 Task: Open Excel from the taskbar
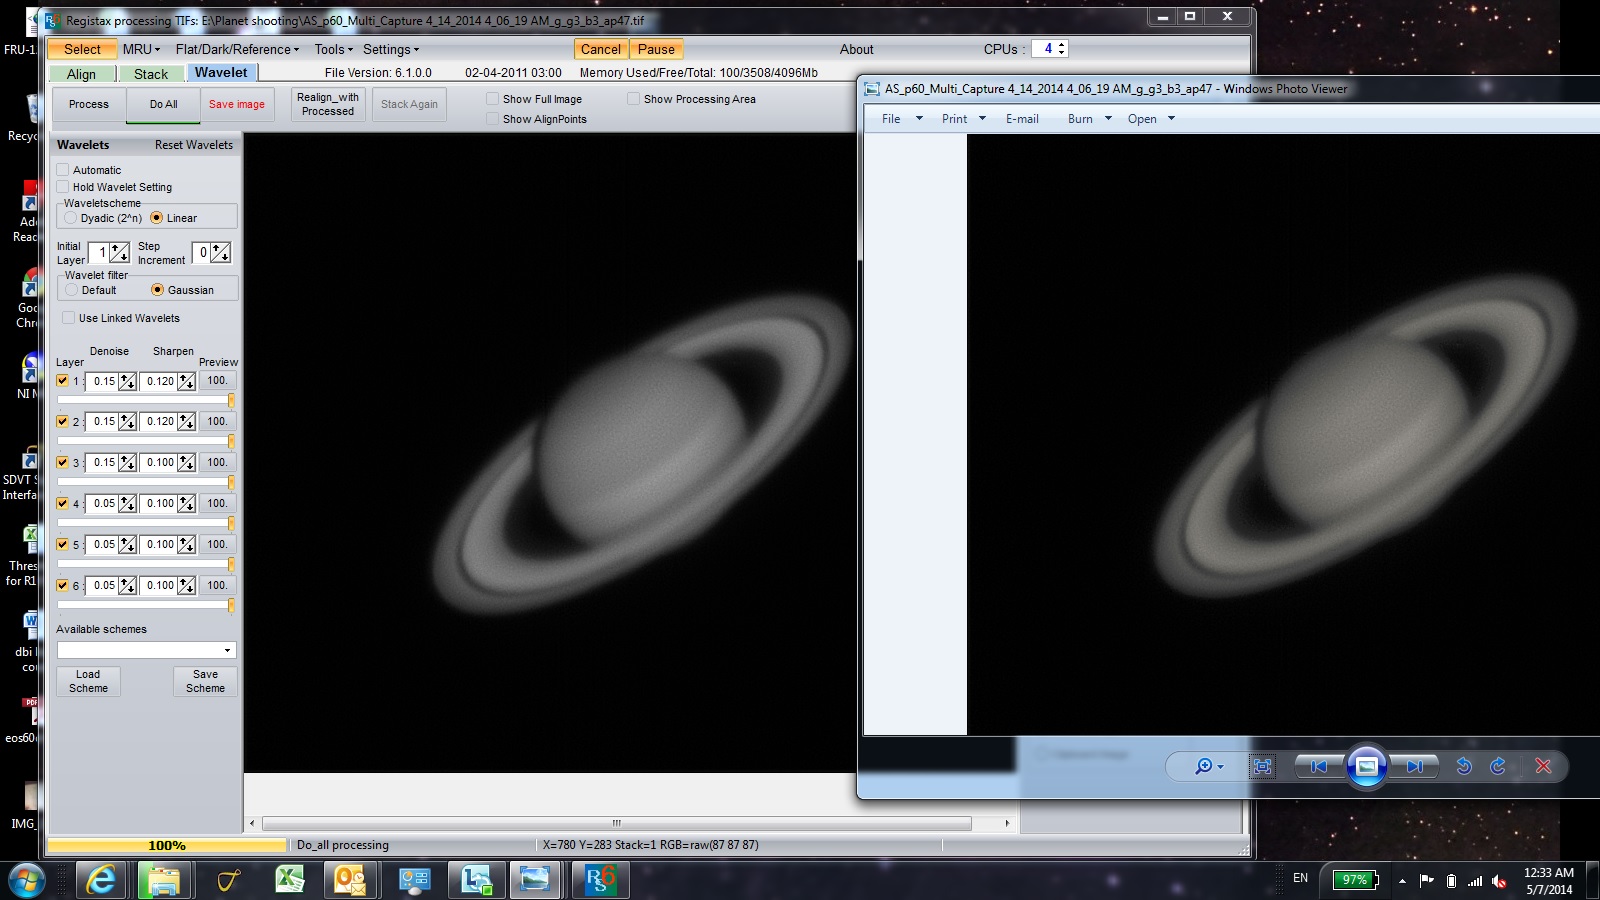click(290, 880)
